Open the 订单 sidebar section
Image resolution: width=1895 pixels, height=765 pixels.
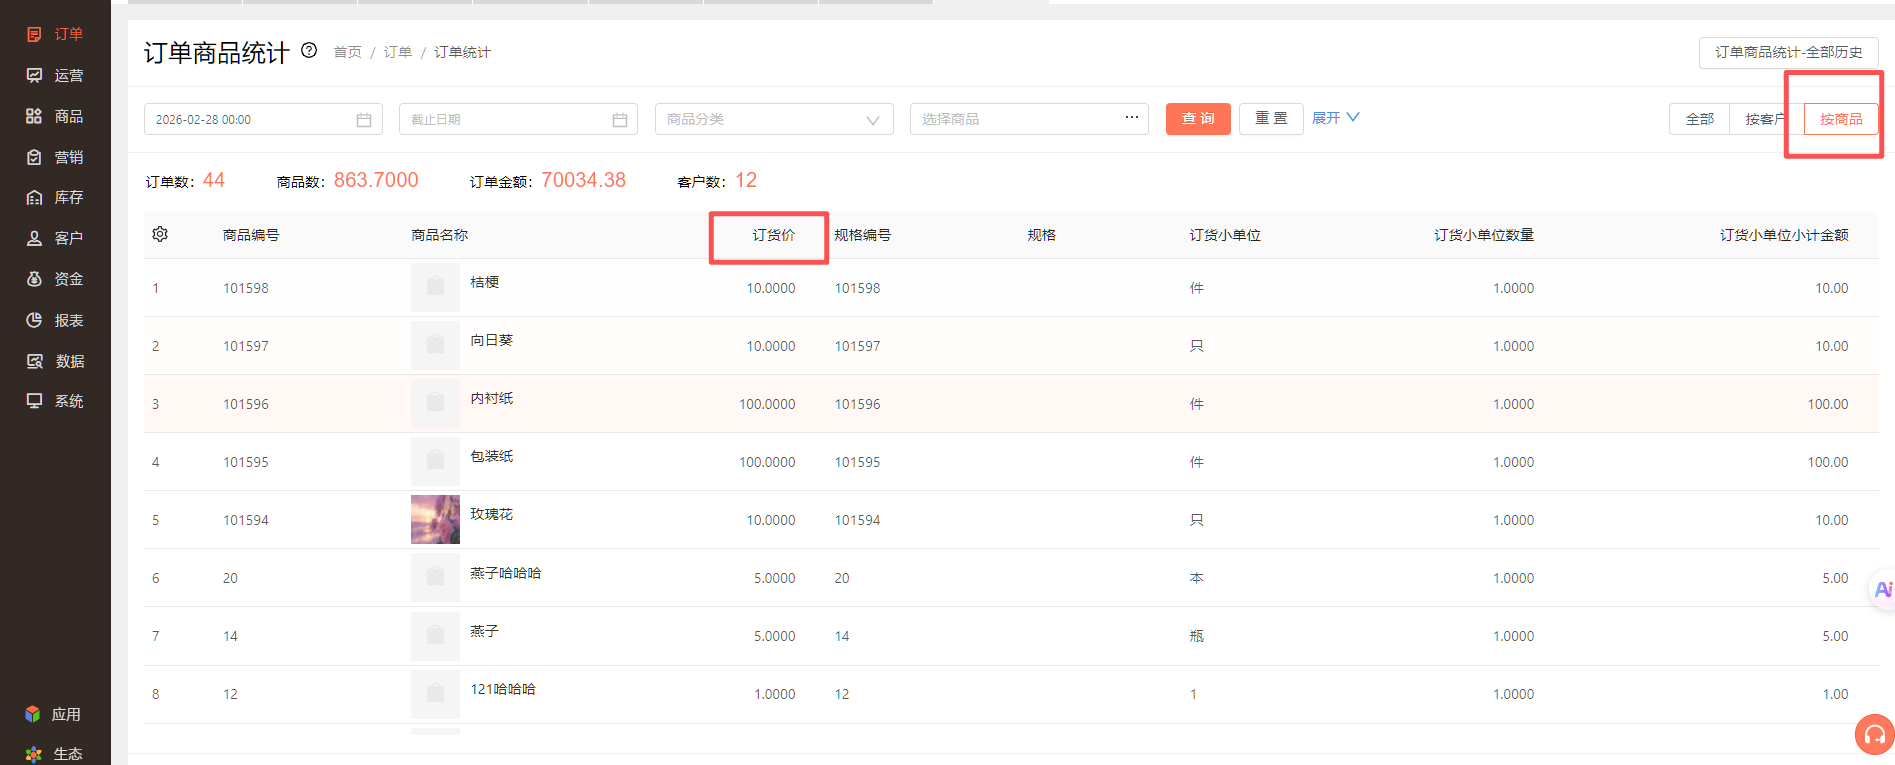coord(55,34)
